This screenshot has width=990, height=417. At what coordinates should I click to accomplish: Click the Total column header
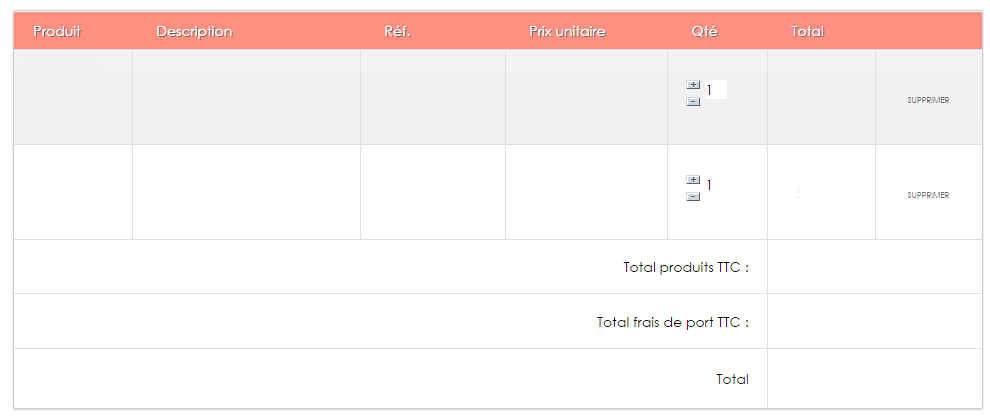[807, 32]
